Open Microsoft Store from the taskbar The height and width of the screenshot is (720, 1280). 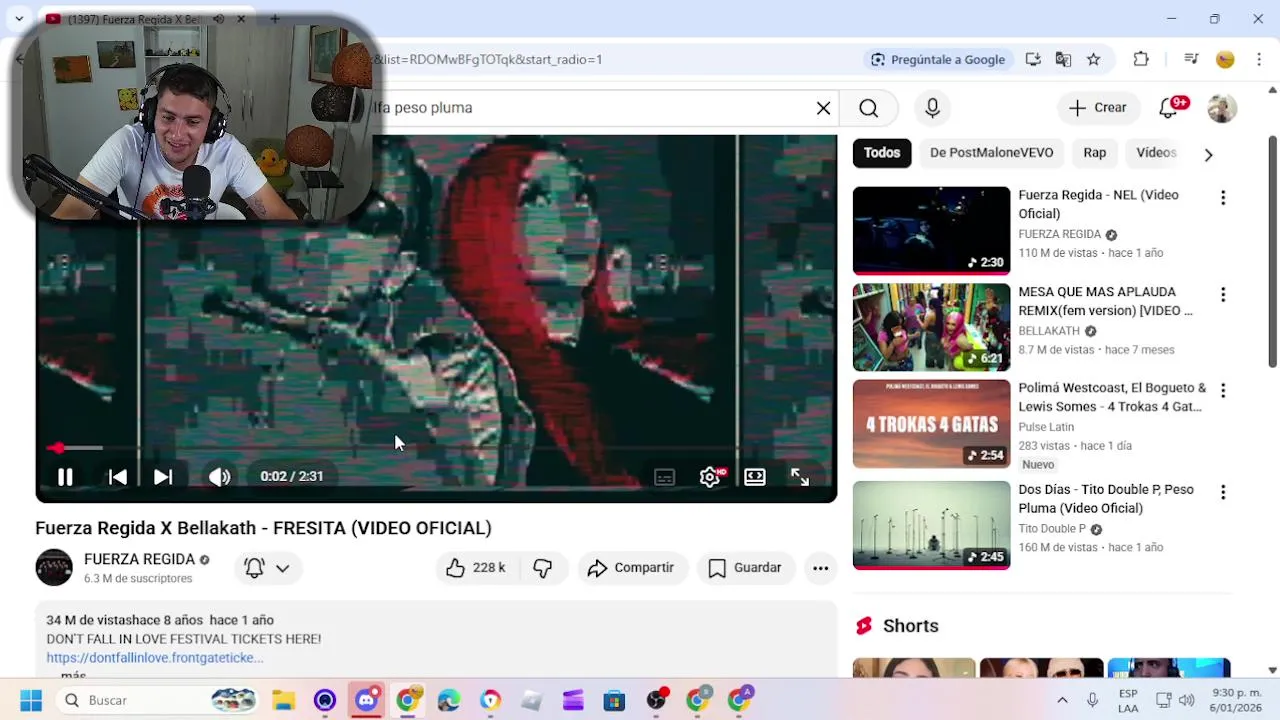click(614, 700)
